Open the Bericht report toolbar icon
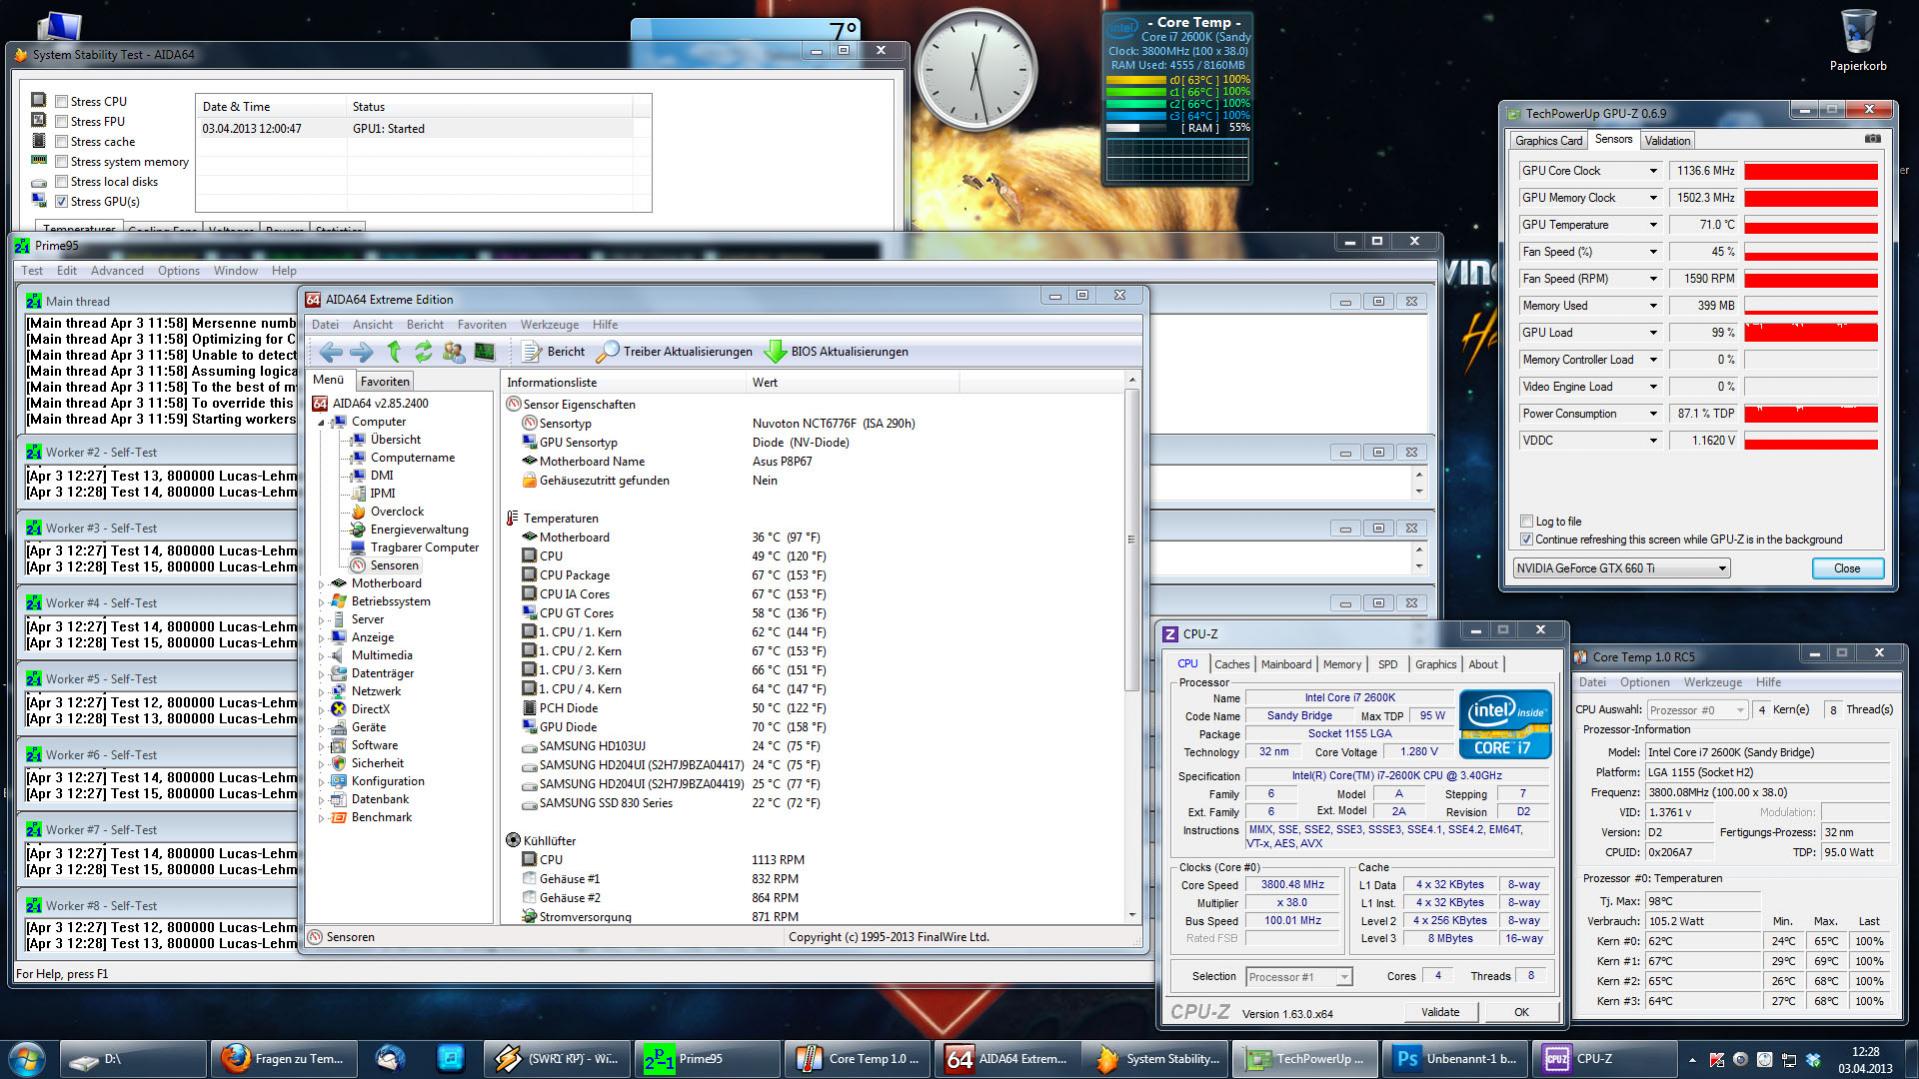This screenshot has height=1079, width=1919. pyautogui.click(x=531, y=352)
